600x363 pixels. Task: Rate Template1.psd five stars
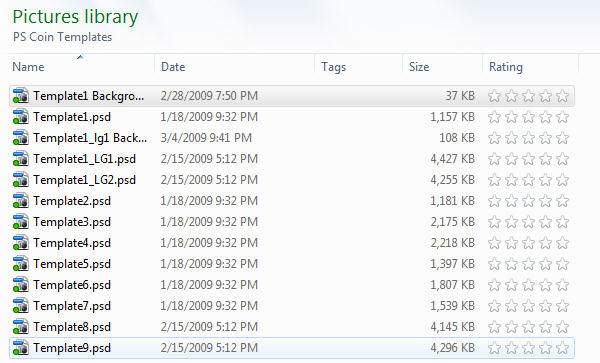[x=562, y=117]
